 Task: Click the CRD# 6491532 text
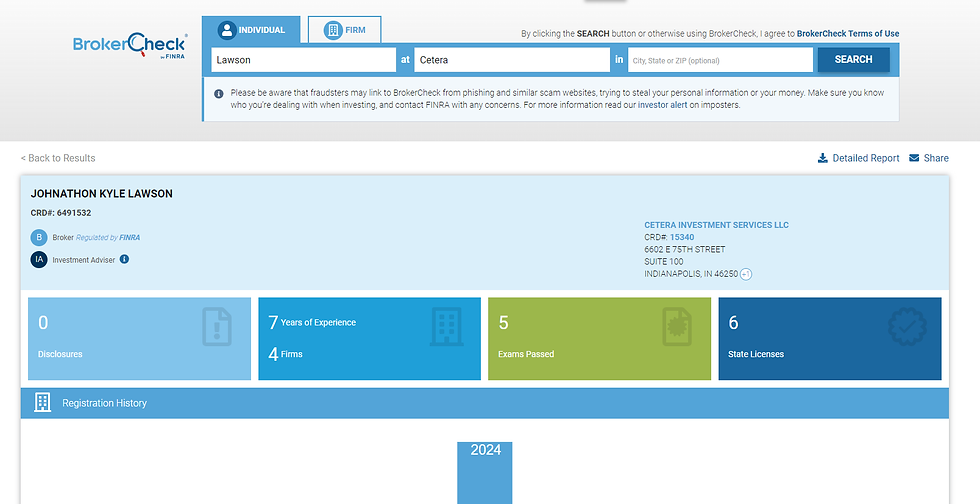click(x=61, y=213)
